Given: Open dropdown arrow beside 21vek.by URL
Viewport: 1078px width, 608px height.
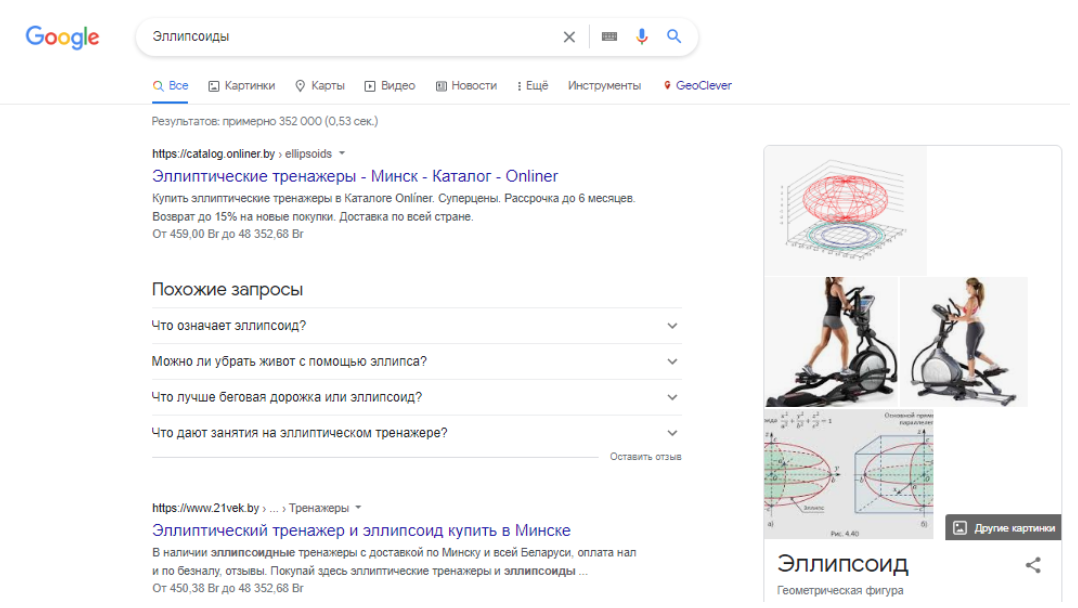Looking at the screenshot, I should click(358, 508).
